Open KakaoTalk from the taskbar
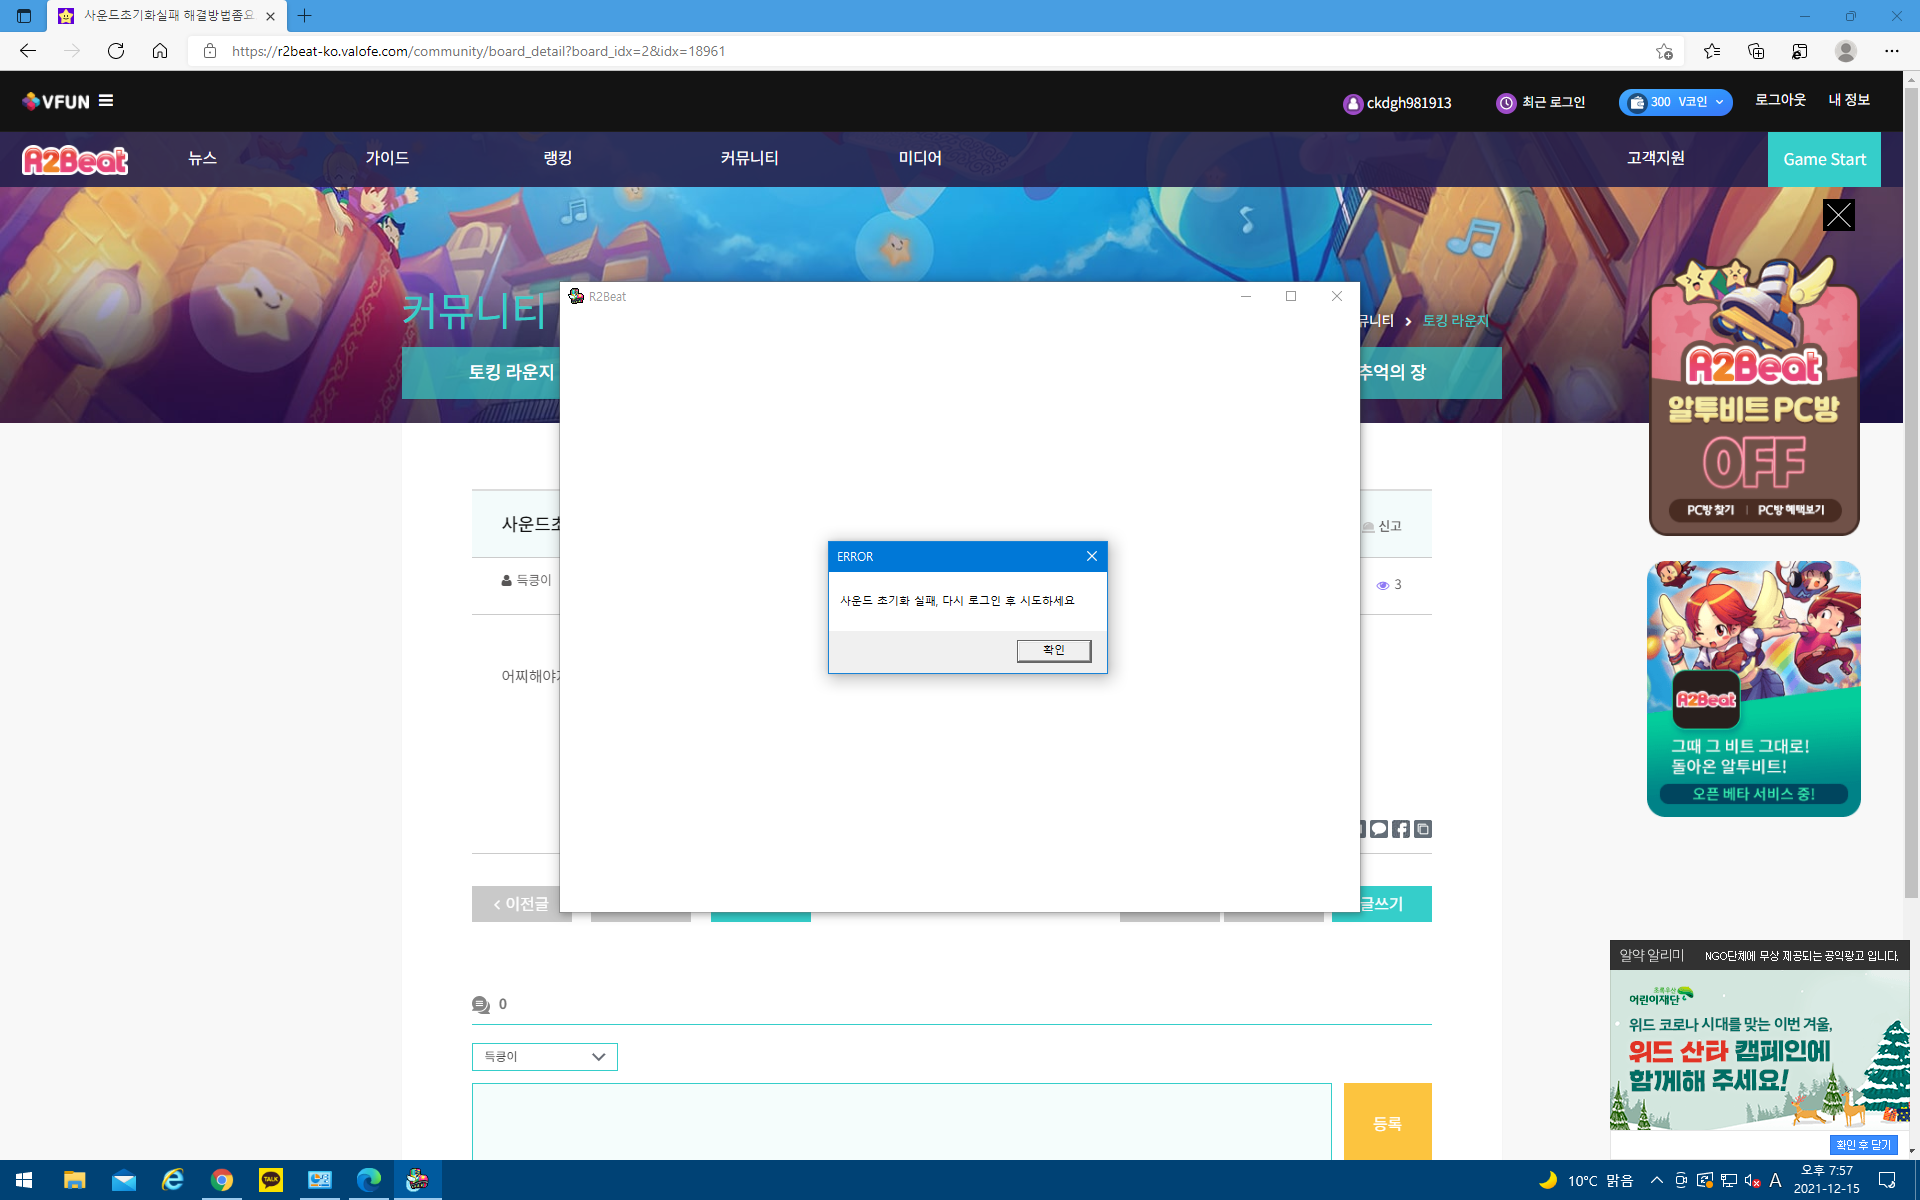This screenshot has height=1200, width=1920. (271, 1180)
